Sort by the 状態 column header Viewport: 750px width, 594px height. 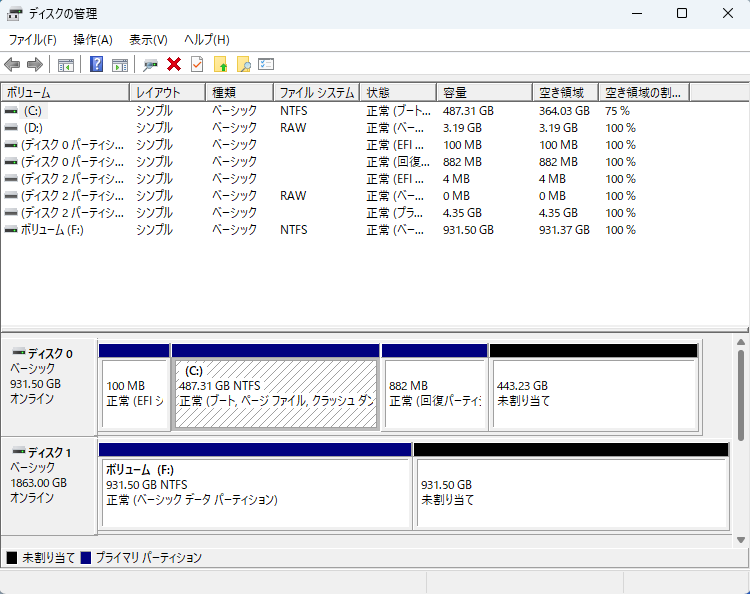pyautogui.click(x=398, y=92)
